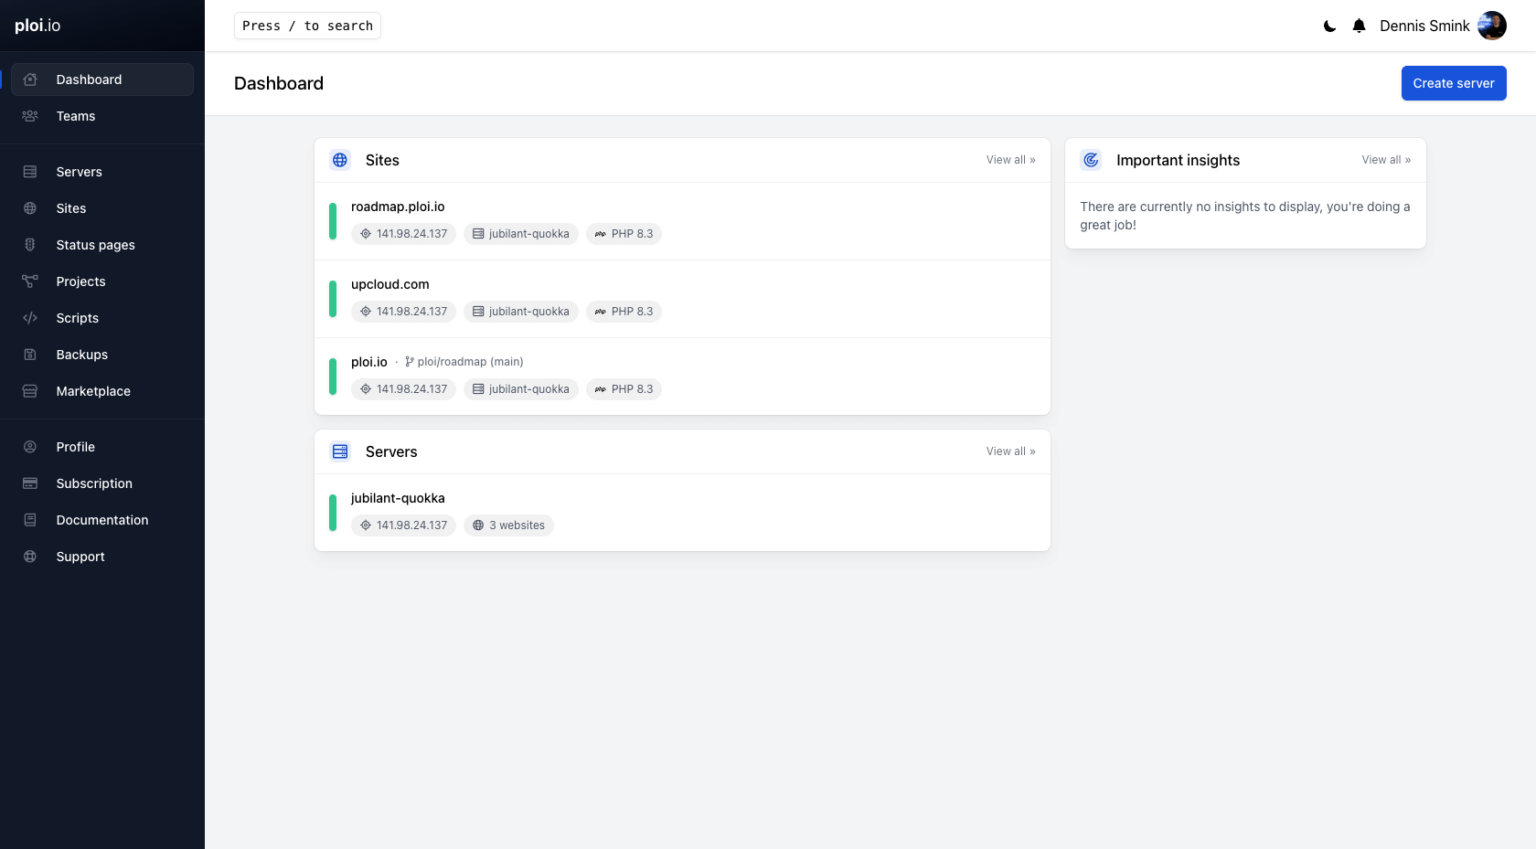1536x849 pixels.
Task: Open the roadmap.ploi.io site
Action: 398,207
